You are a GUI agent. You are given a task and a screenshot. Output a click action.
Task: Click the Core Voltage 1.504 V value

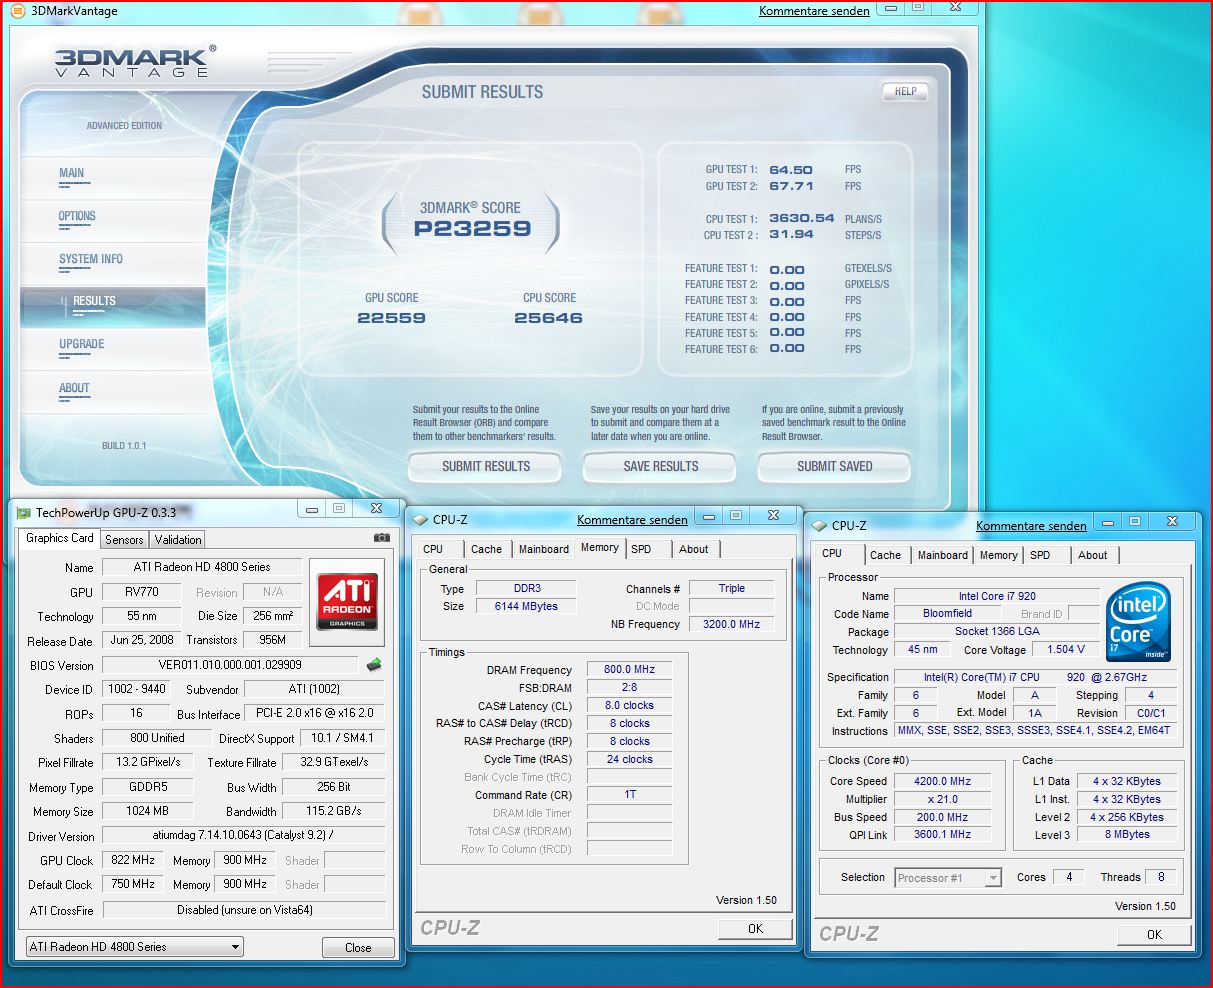click(x=1066, y=649)
